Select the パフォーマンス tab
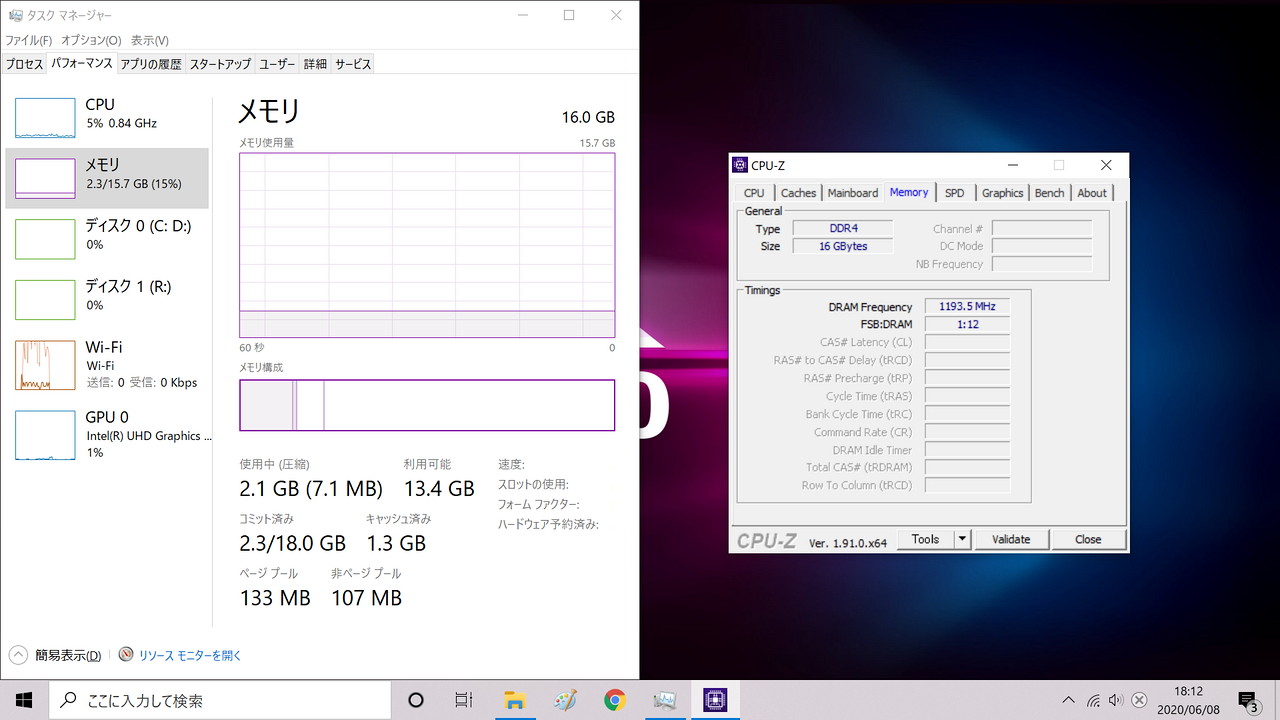Viewport: 1280px width, 720px height. [82, 63]
